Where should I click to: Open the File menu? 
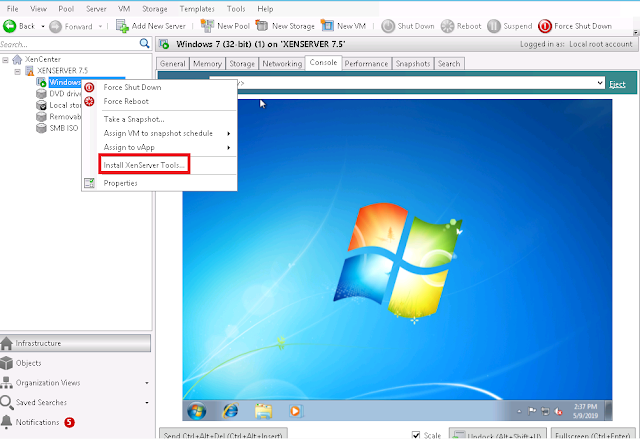point(12,9)
